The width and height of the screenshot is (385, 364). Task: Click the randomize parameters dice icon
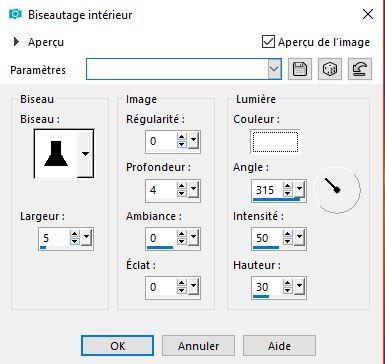pyautogui.click(x=330, y=69)
